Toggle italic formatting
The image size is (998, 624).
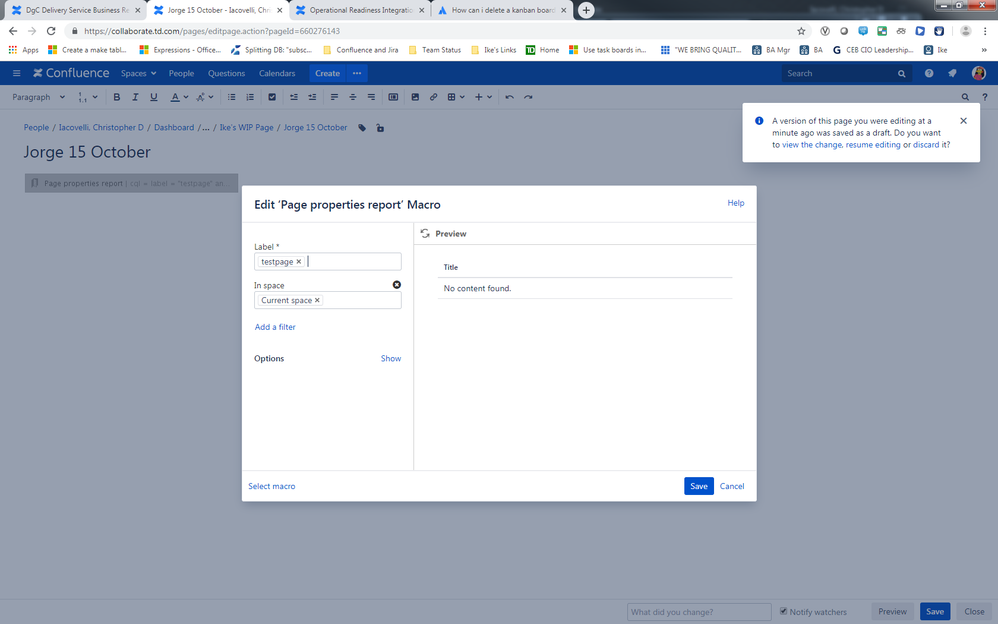135,97
